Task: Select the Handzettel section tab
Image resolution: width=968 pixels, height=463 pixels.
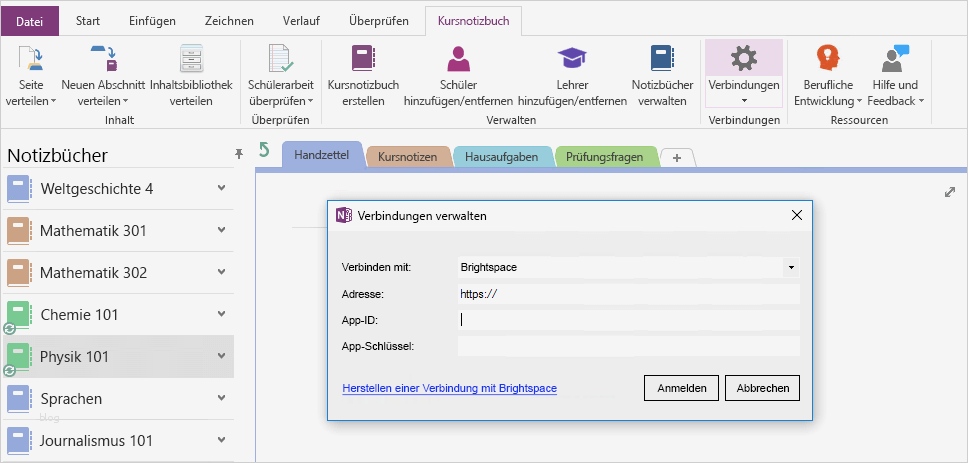Action: click(321, 155)
